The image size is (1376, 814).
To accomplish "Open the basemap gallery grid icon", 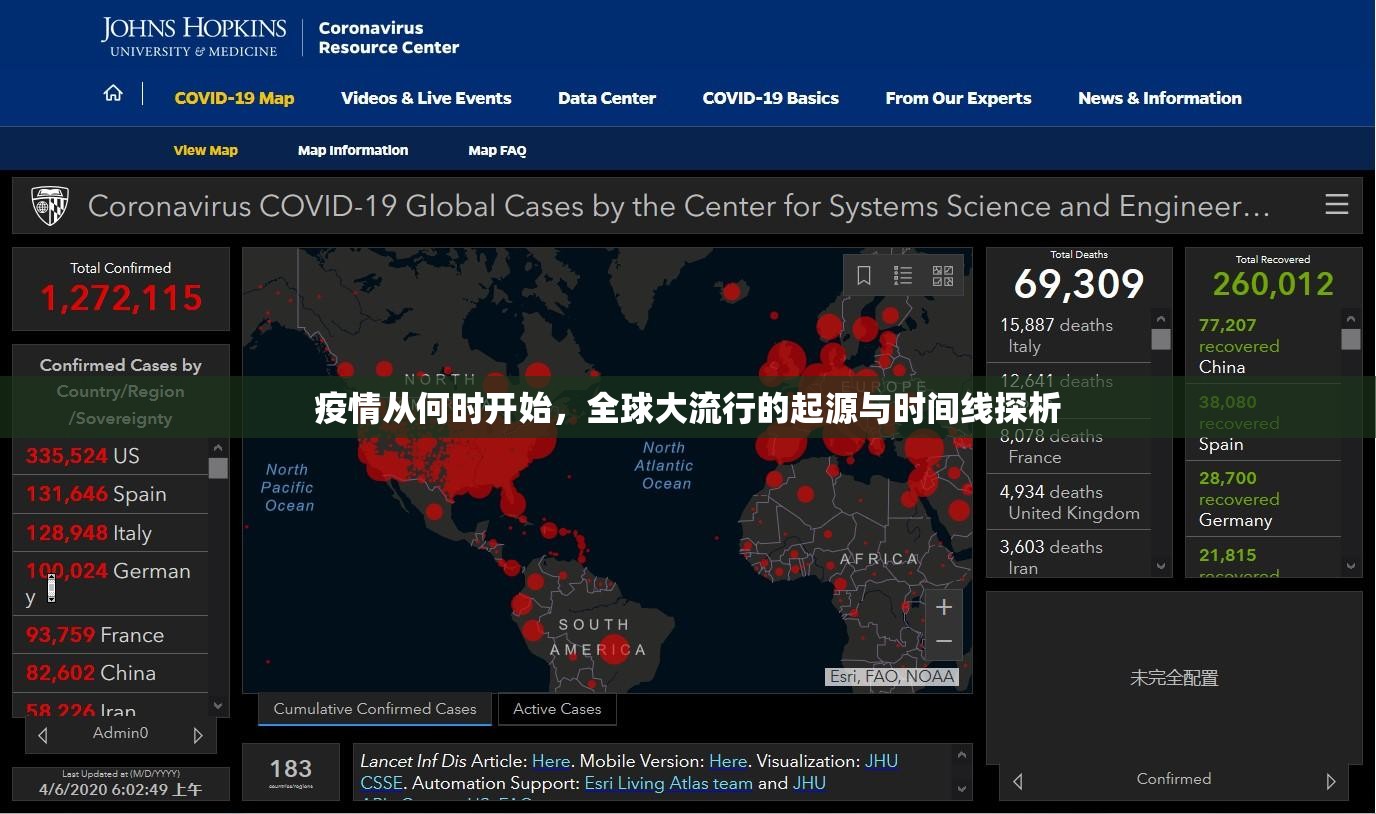I will click(x=942, y=276).
